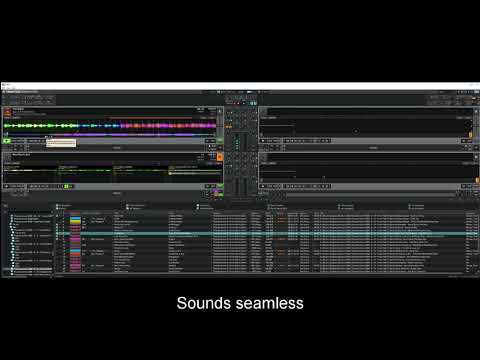Click the search icon at the browser's top-left
The image size is (480, 360).
(5, 206)
